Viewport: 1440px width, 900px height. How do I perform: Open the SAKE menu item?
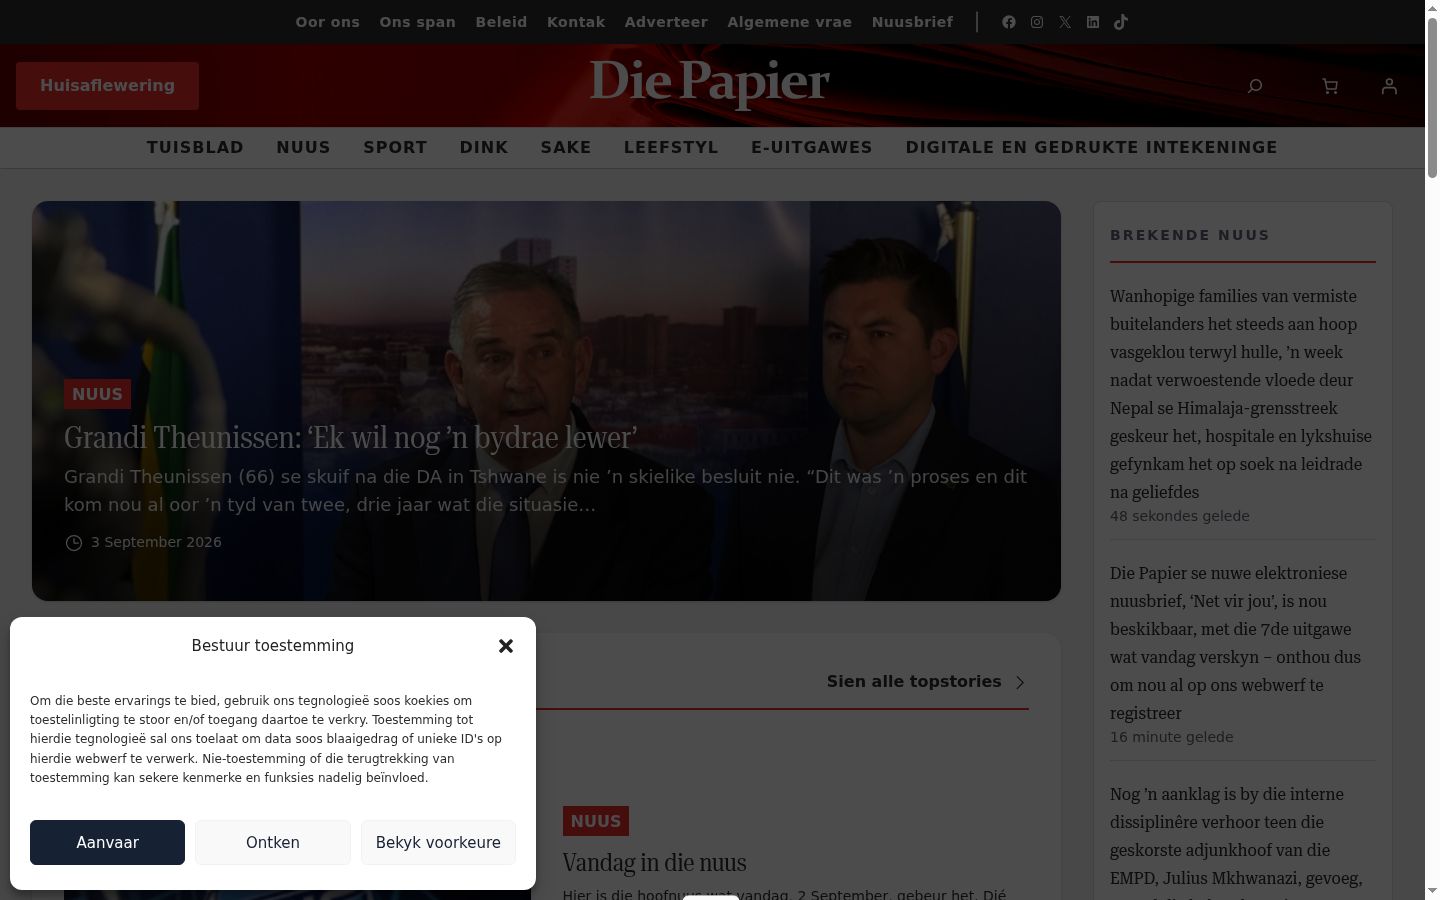pos(566,148)
